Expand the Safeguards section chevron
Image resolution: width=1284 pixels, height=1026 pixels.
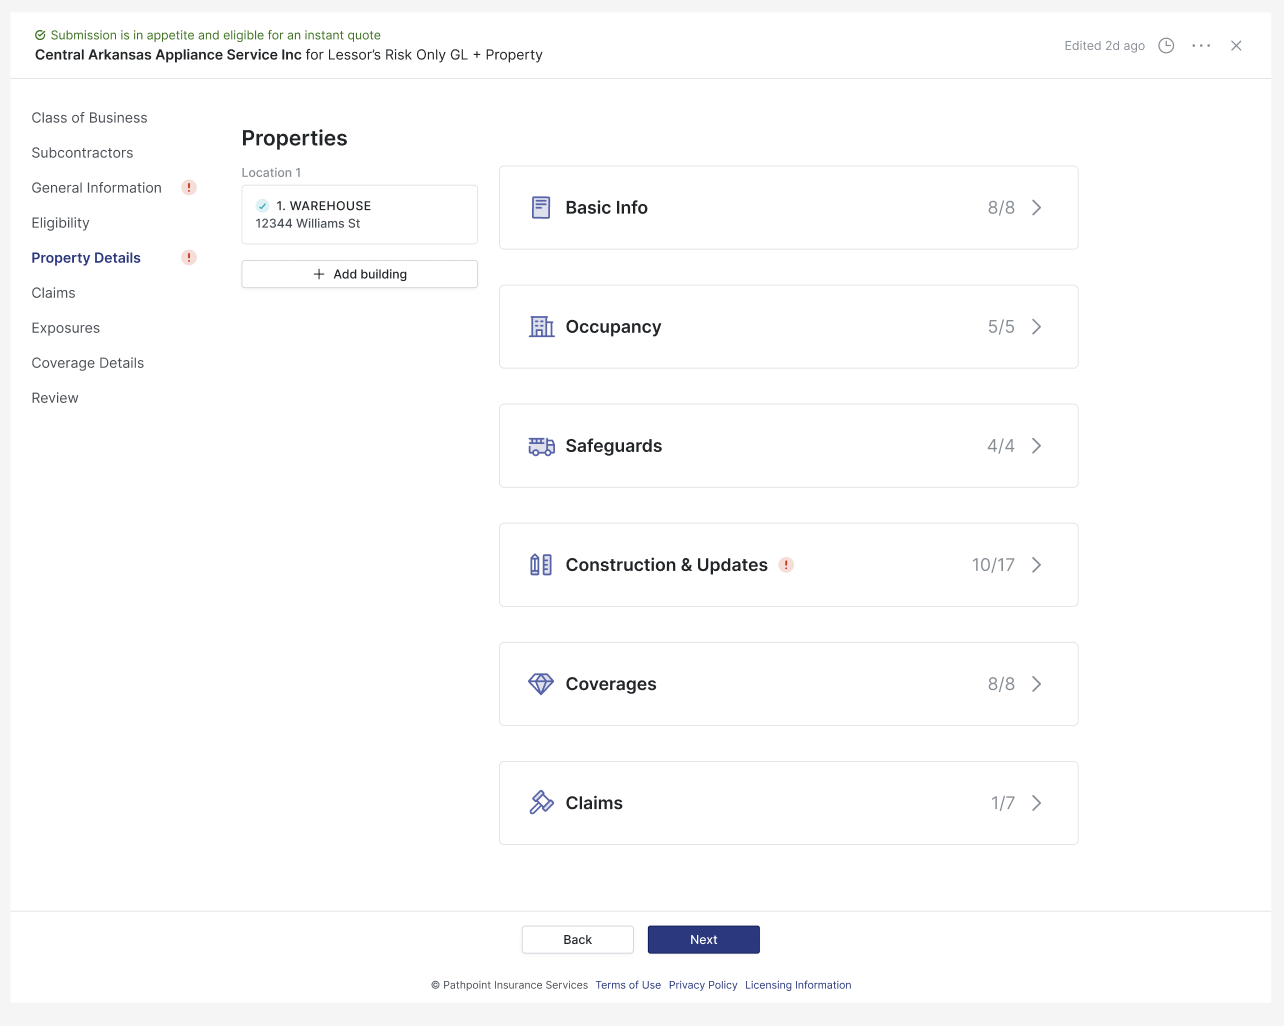(x=1036, y=446)
